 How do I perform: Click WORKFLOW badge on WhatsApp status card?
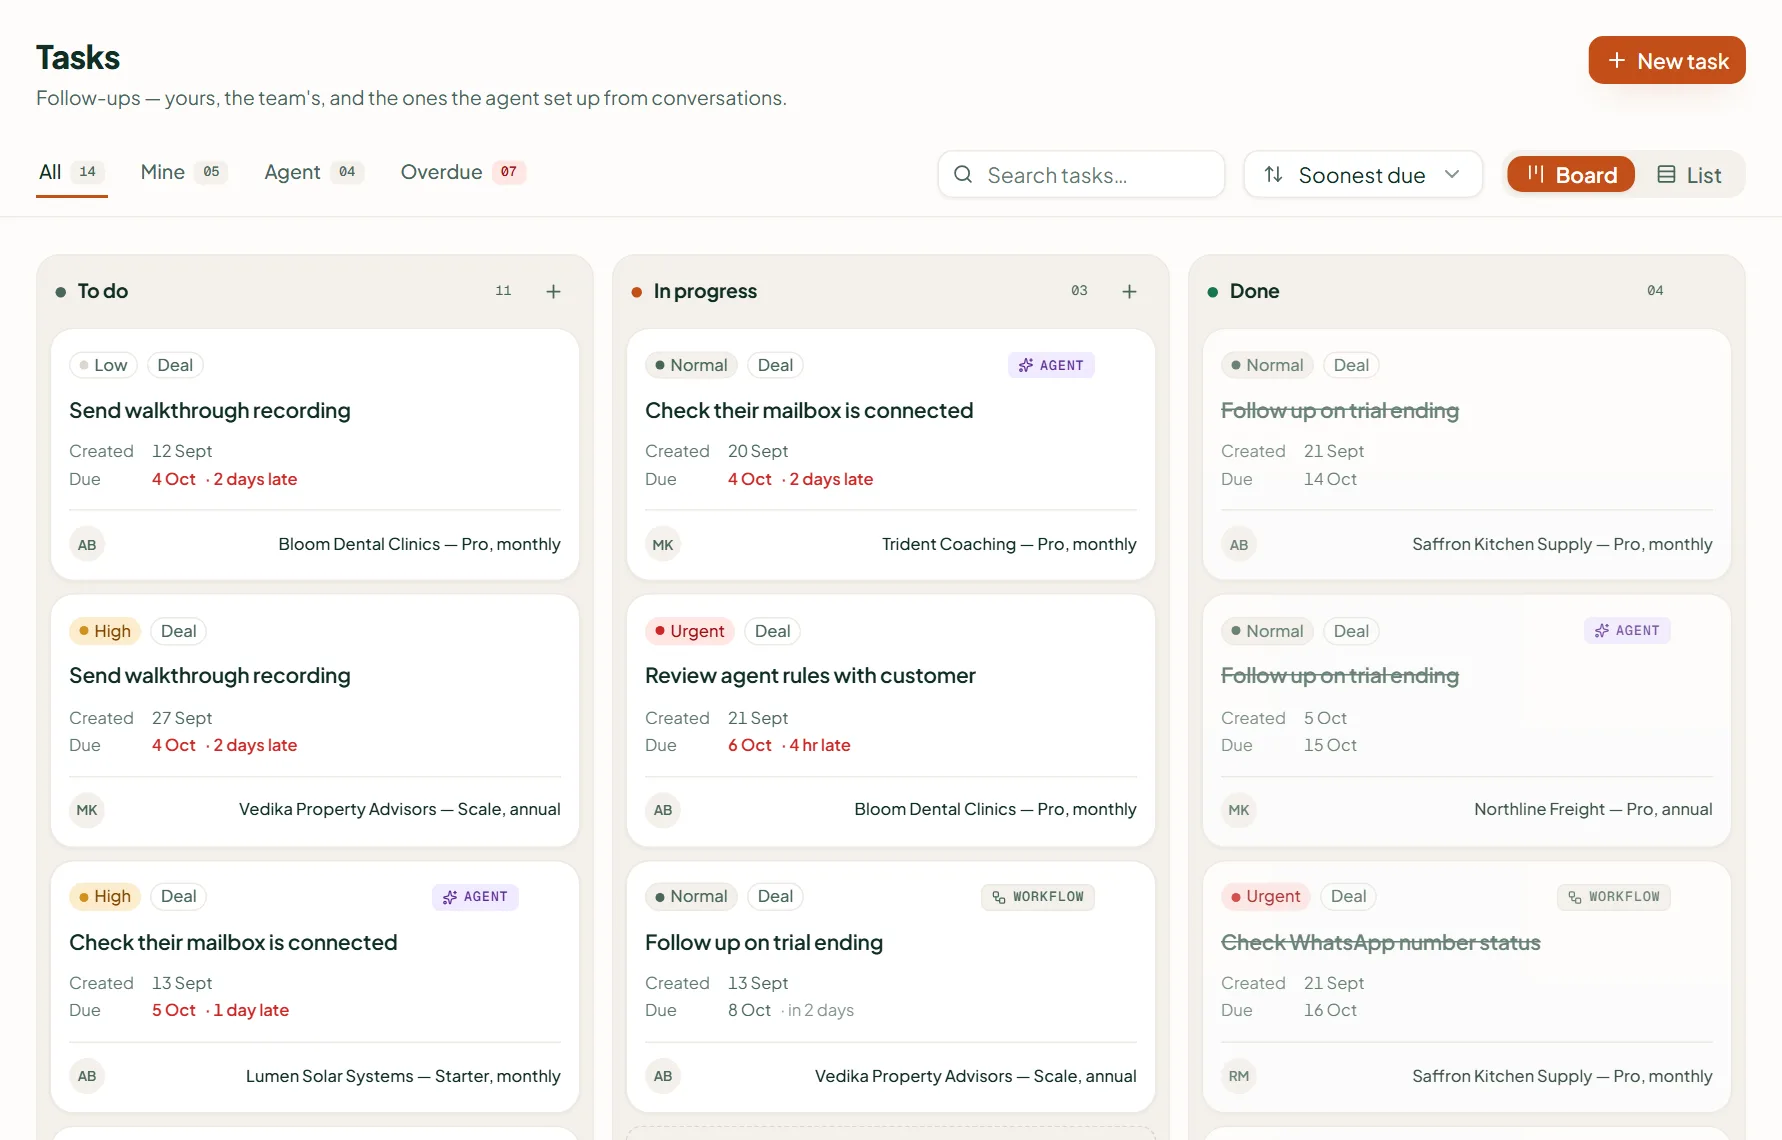click(x=1614, y=897)
